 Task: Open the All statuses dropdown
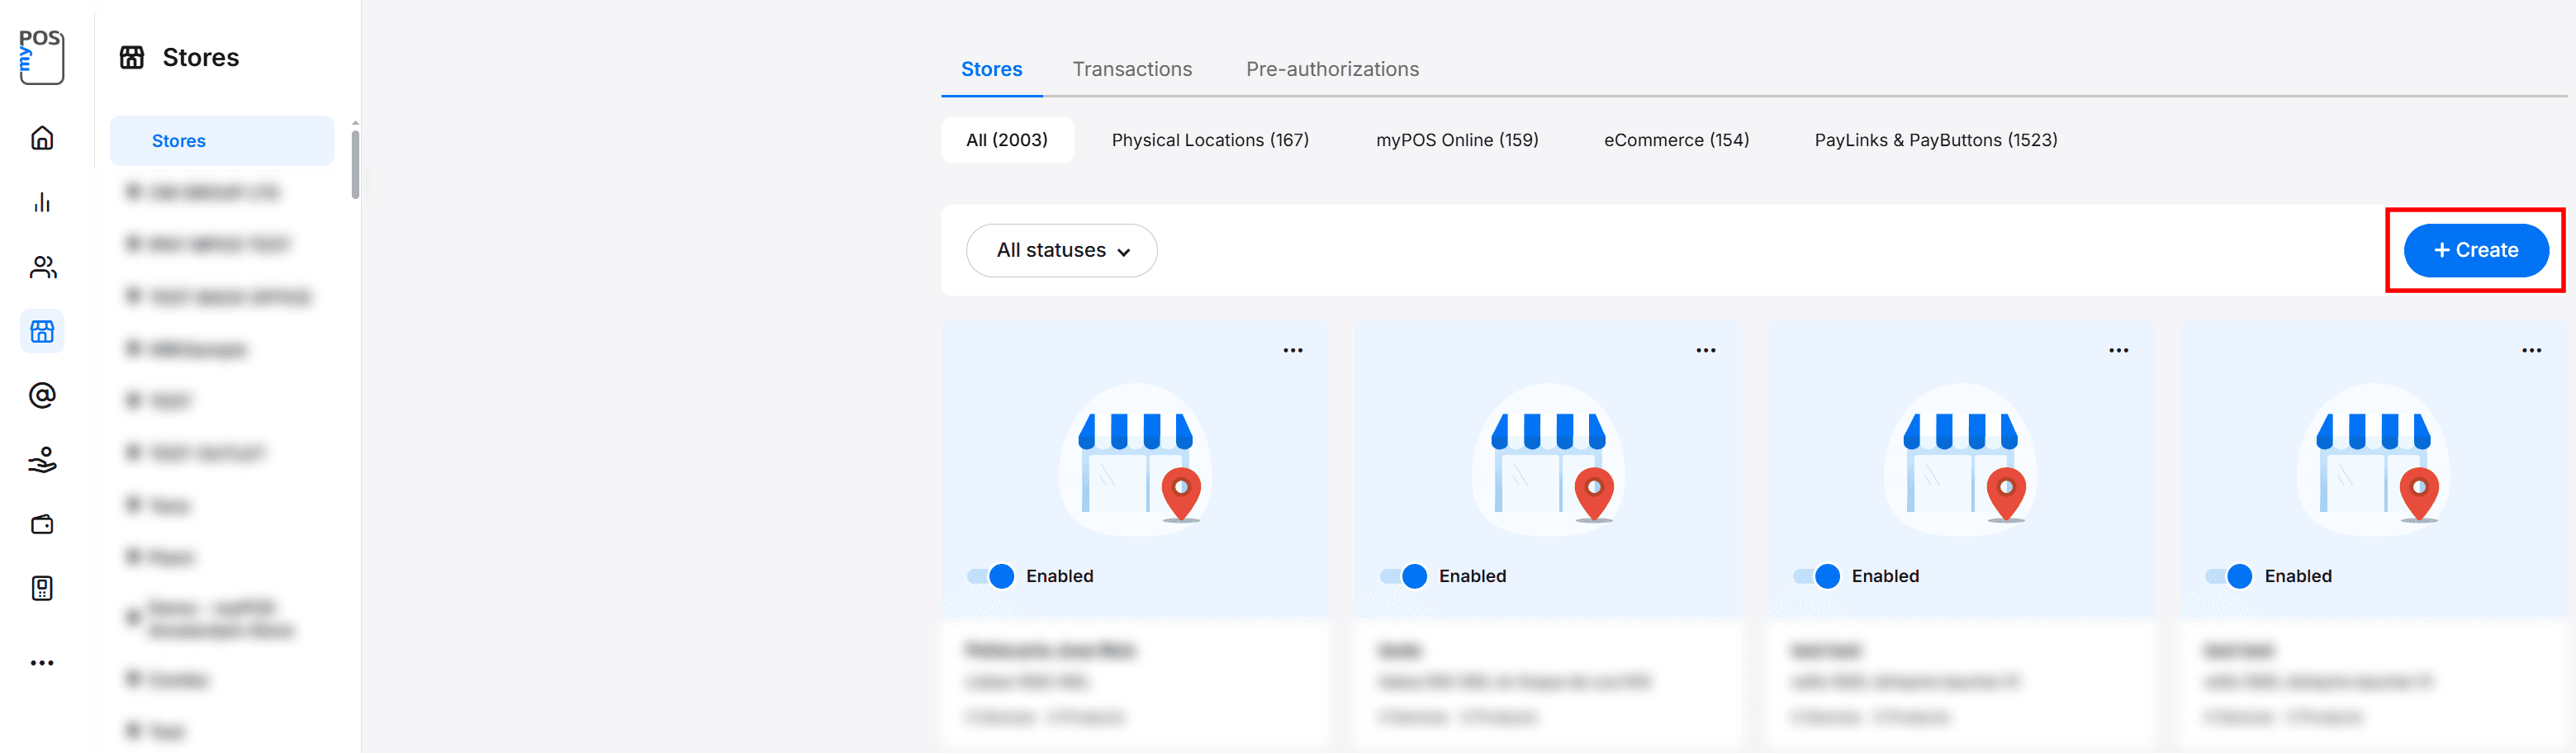click(x=1061, y=250)
